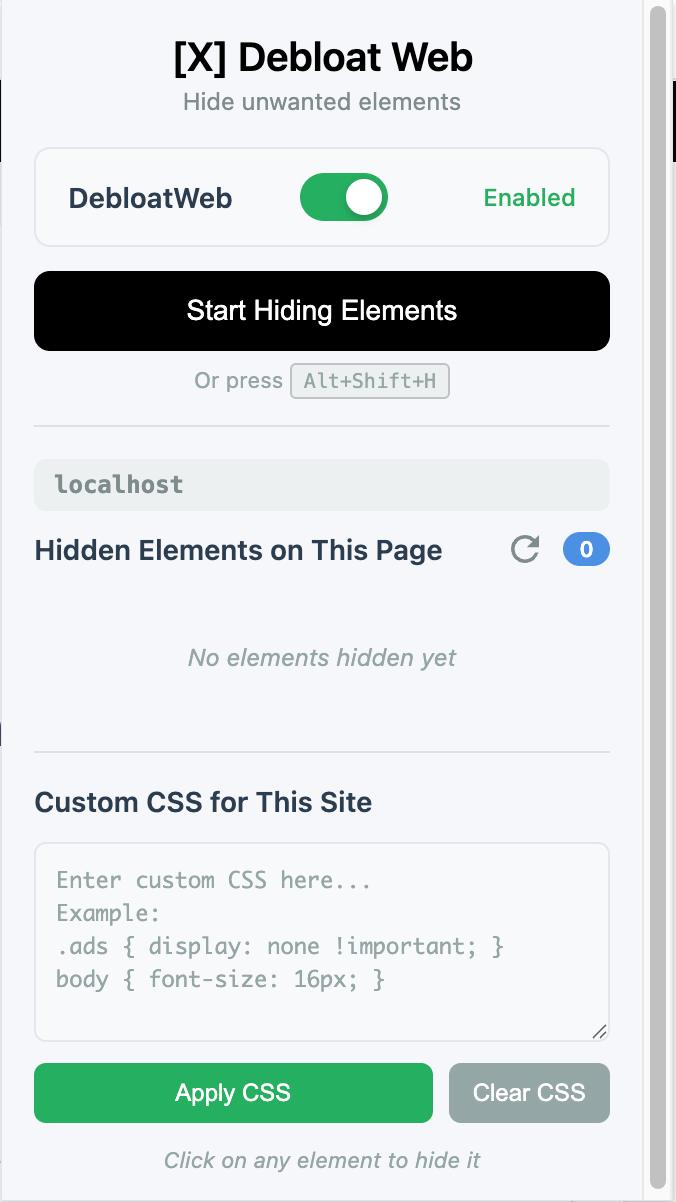The image size is (676, 1202).
Task: Click the hidden elements count badge
Action: (x=586, y=549)
